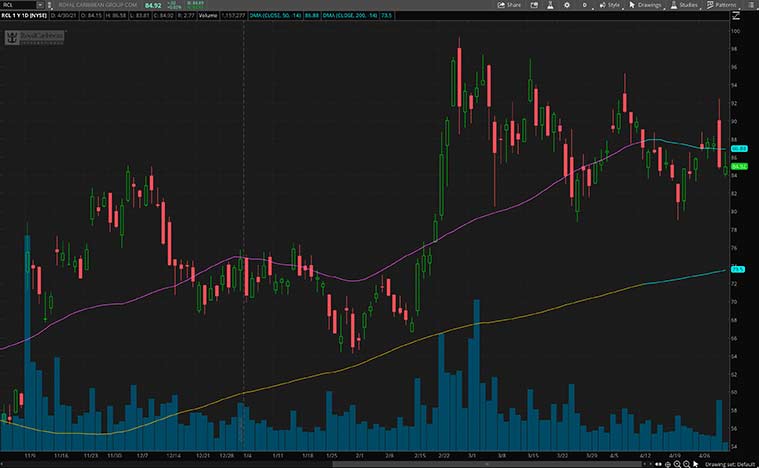The image size is (759, 468).
Task: Click the Share button in top toolbar
Action: 510,5
